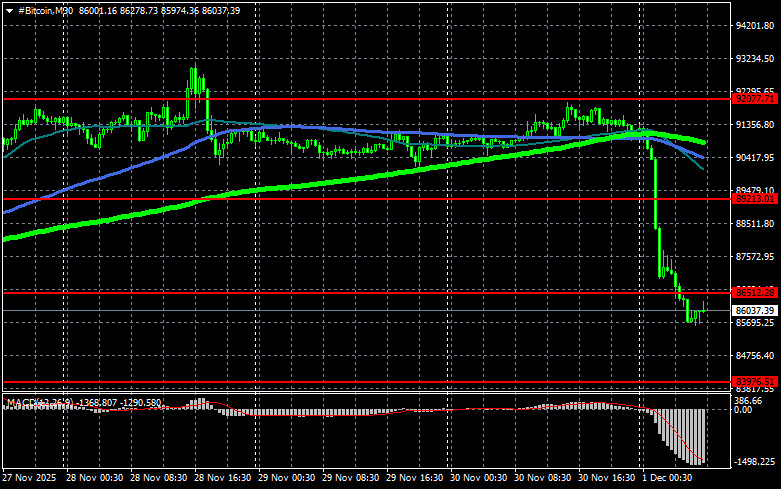Click the 94201.80 price scale value

(755, 26)
